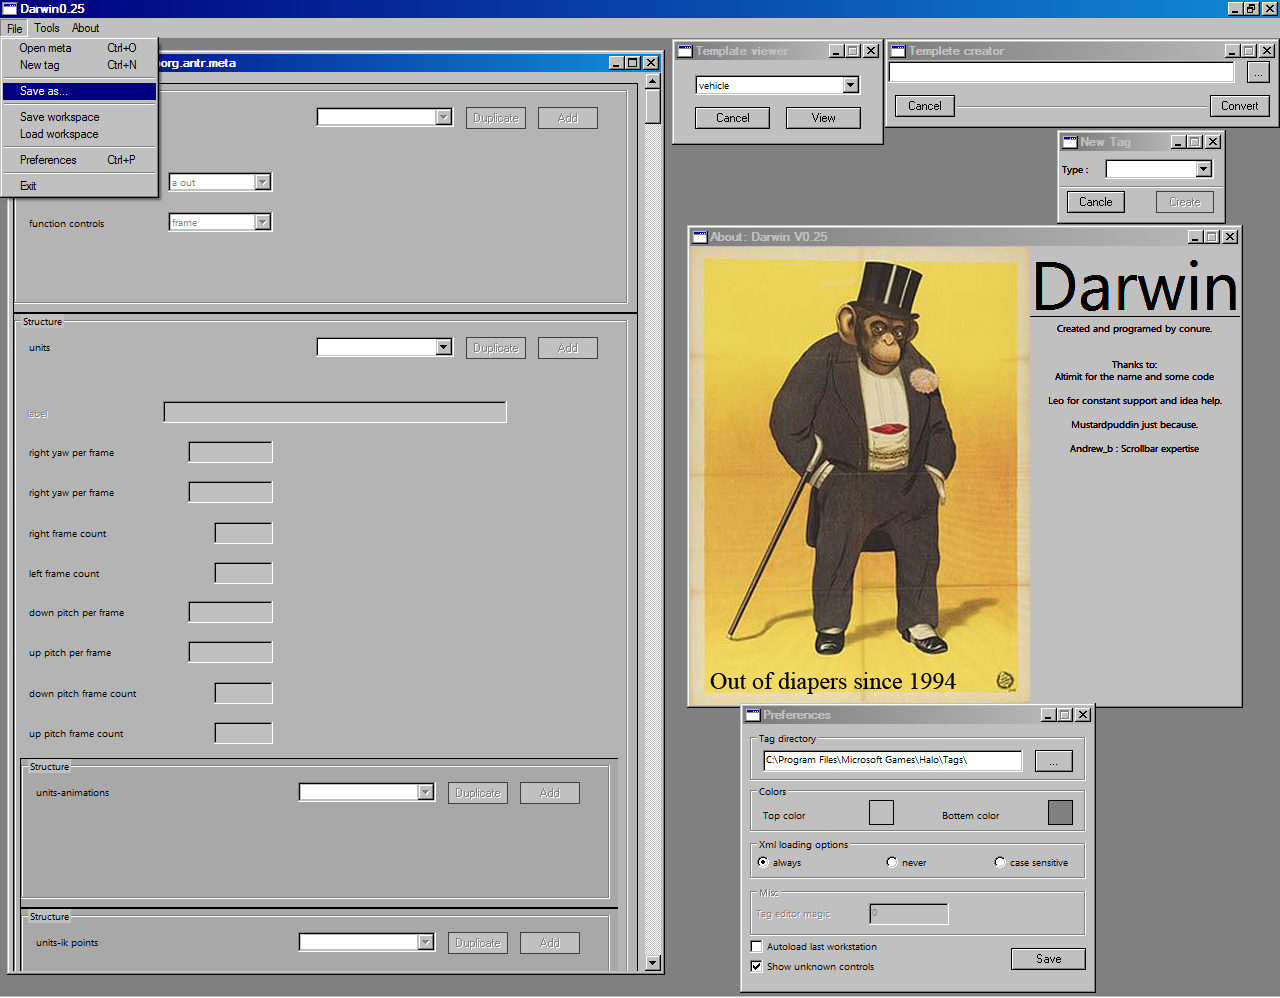1280x998 pixels.
Task: Maximize the org.antr.meta window
Action: click(632, 63)
